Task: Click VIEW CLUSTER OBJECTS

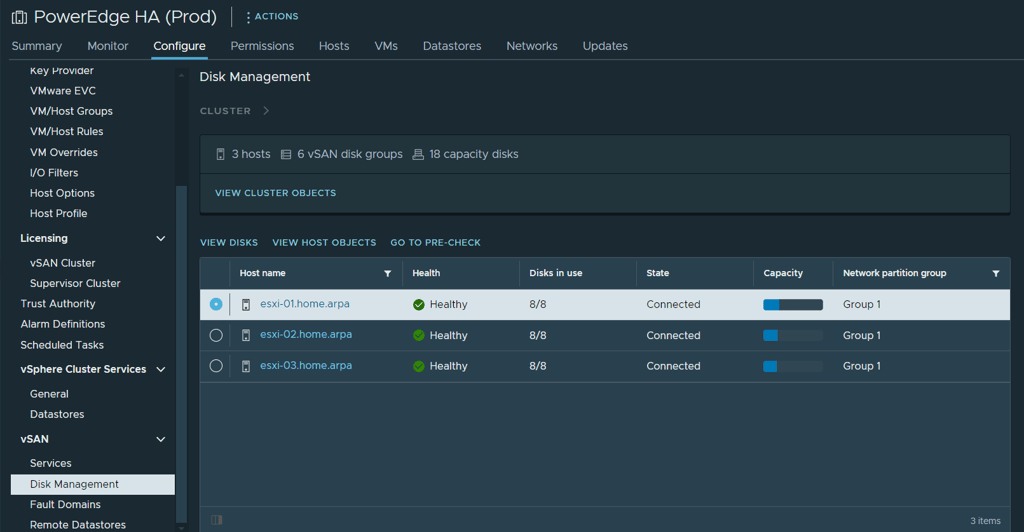Action: 276,193
